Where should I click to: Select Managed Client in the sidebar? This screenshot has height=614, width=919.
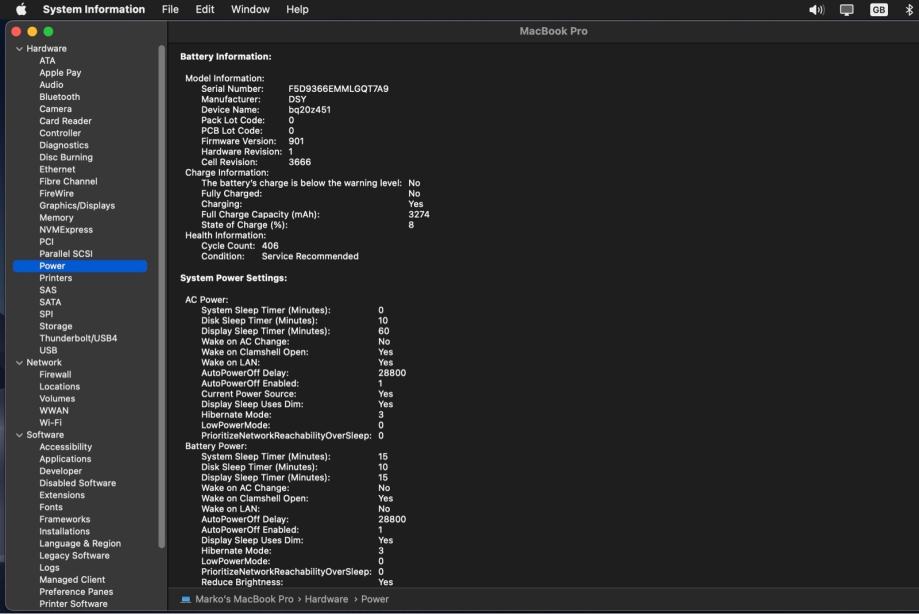[72, 580]
